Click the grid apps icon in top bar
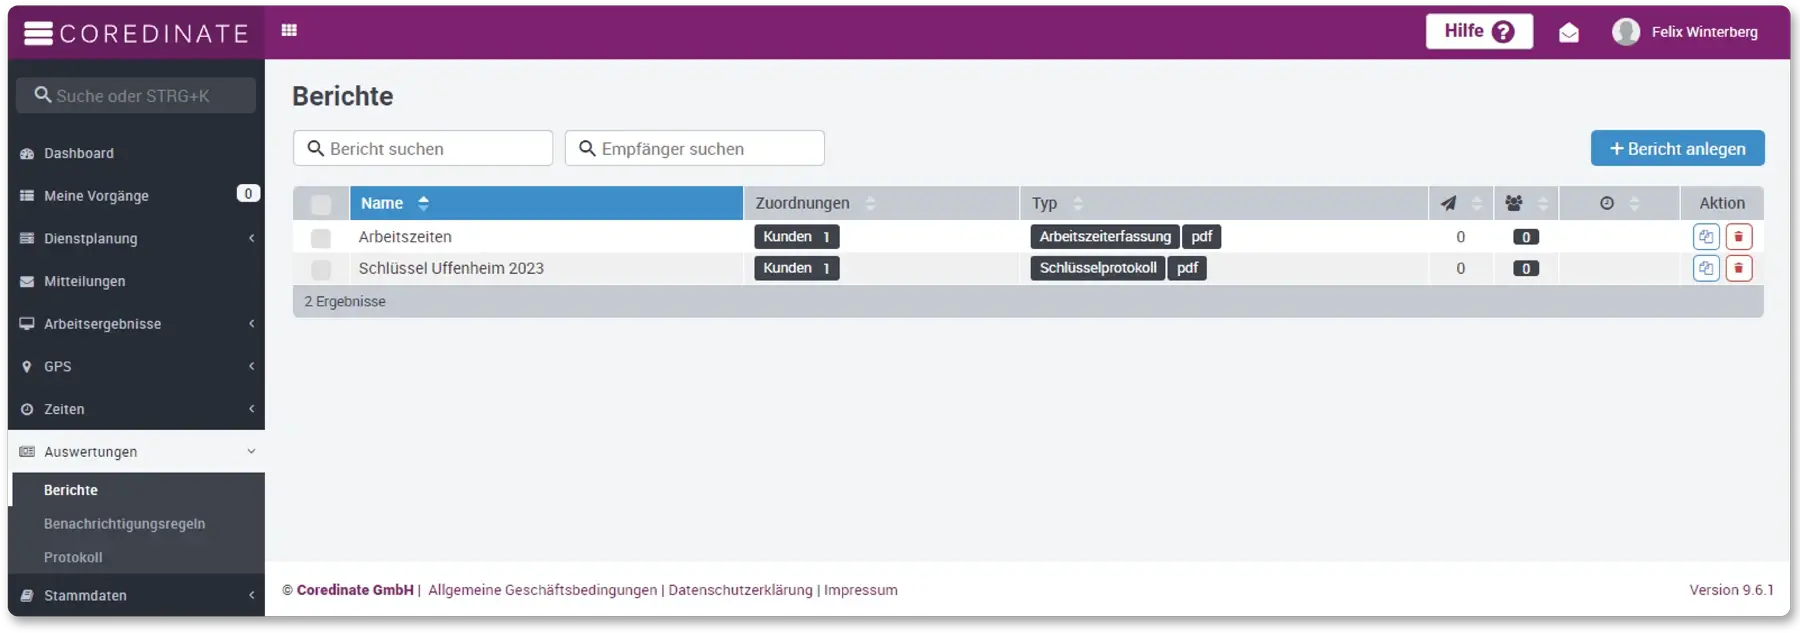 click(x=289, y=31)
